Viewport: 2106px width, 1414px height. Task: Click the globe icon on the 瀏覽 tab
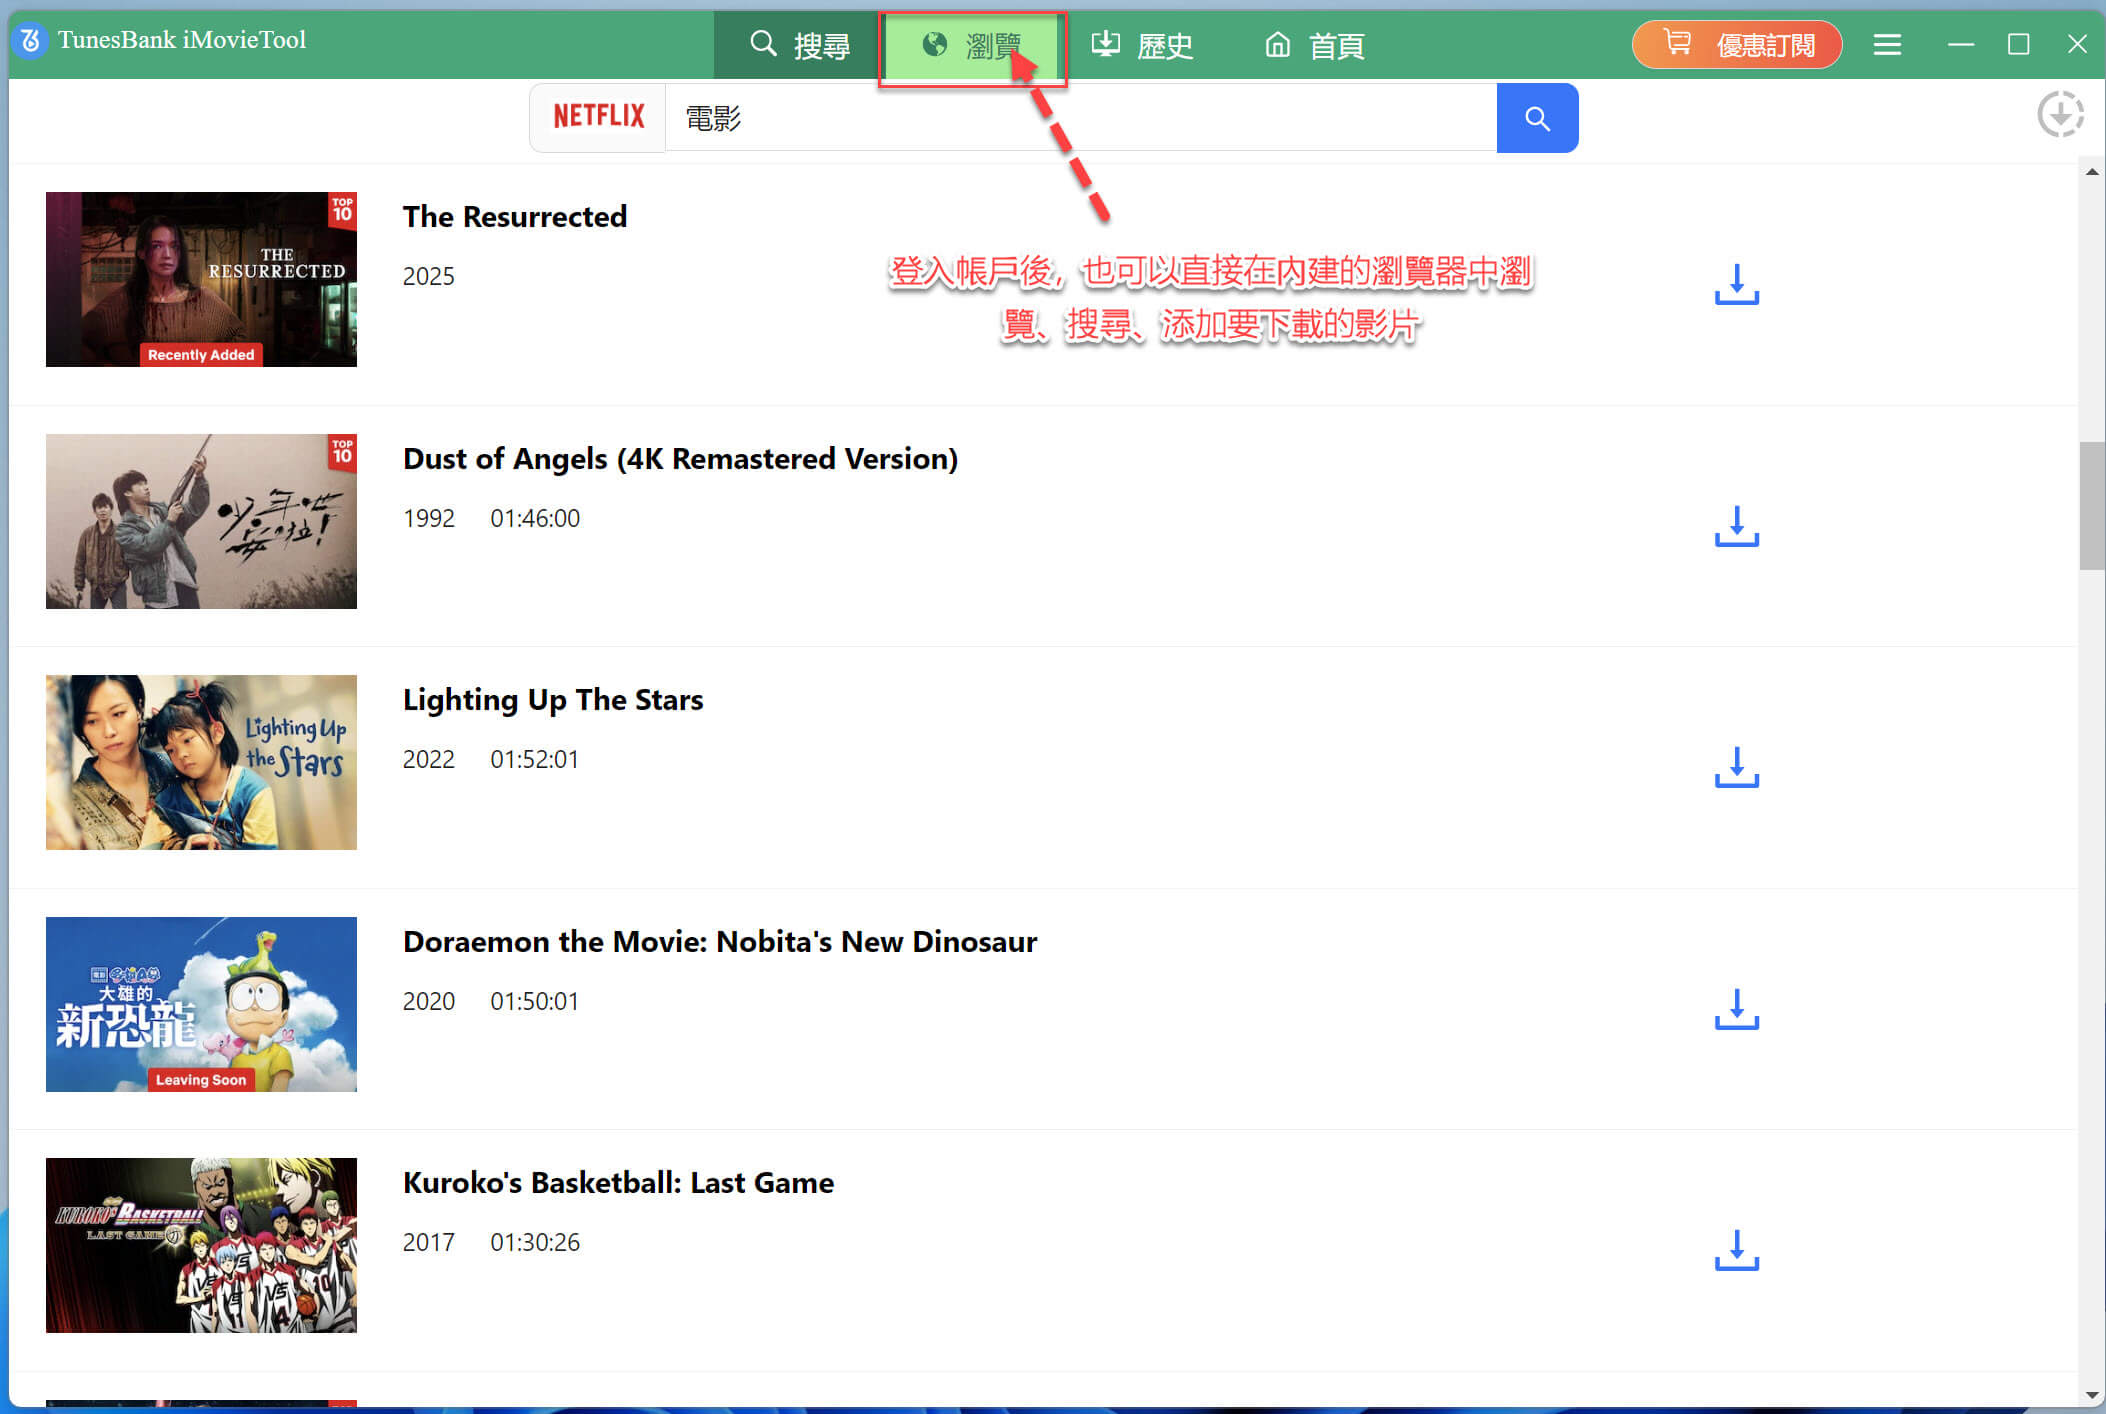click(x=934, y=44)
